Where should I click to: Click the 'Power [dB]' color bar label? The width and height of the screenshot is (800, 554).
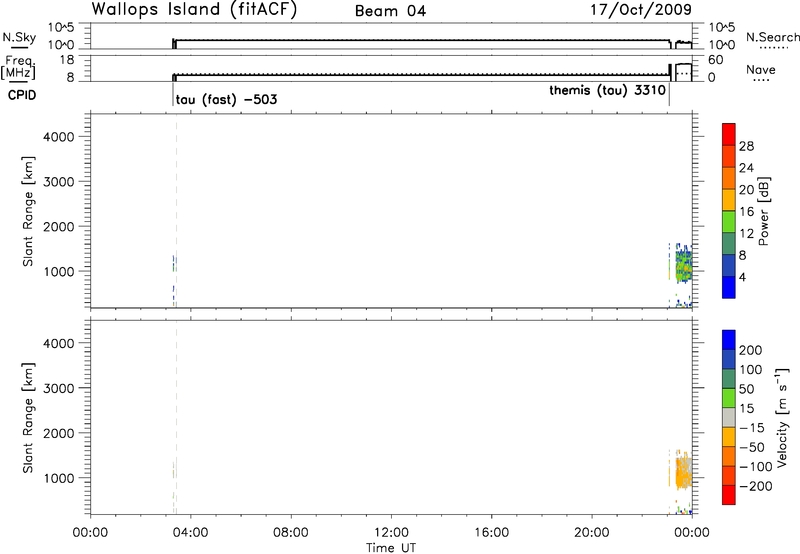coord(763,211)
